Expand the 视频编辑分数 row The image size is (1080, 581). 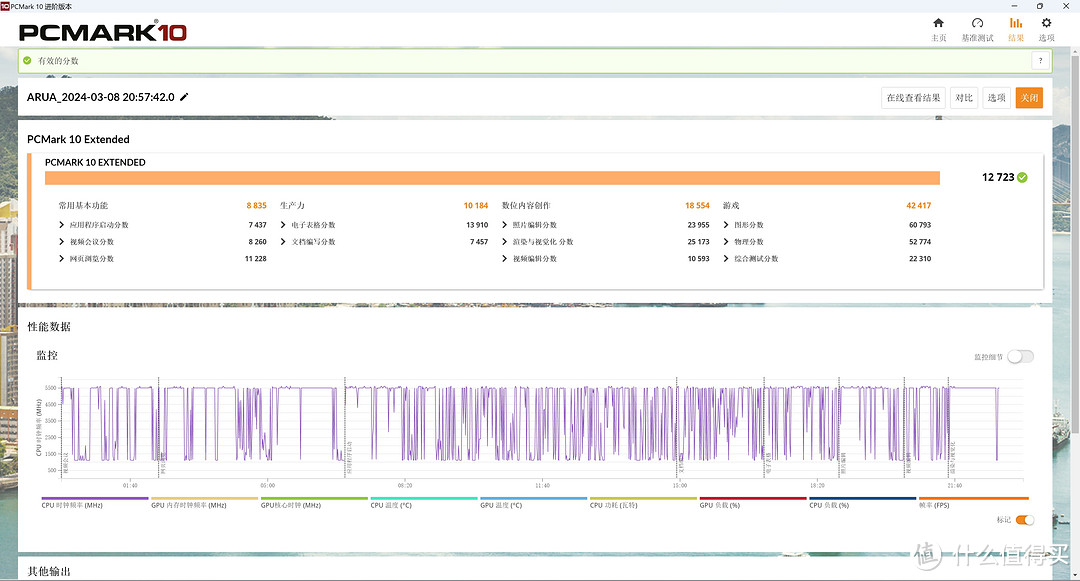505,259
